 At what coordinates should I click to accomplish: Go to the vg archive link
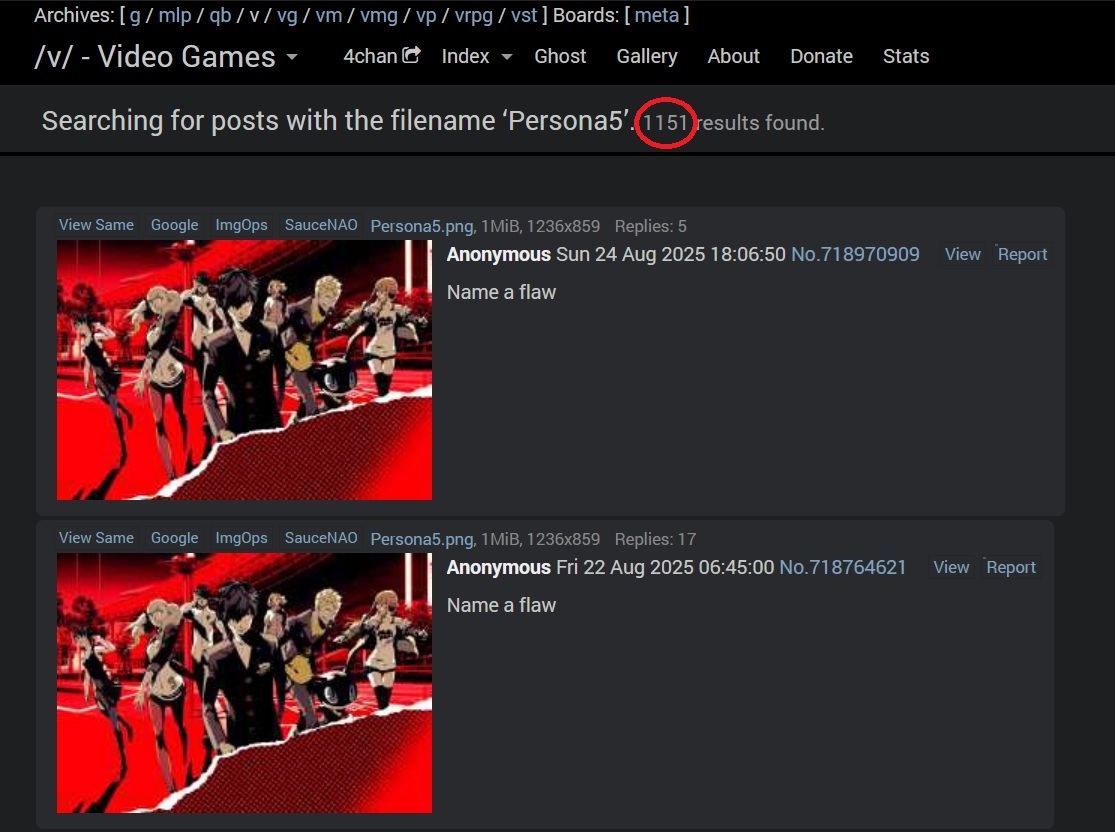287,16
